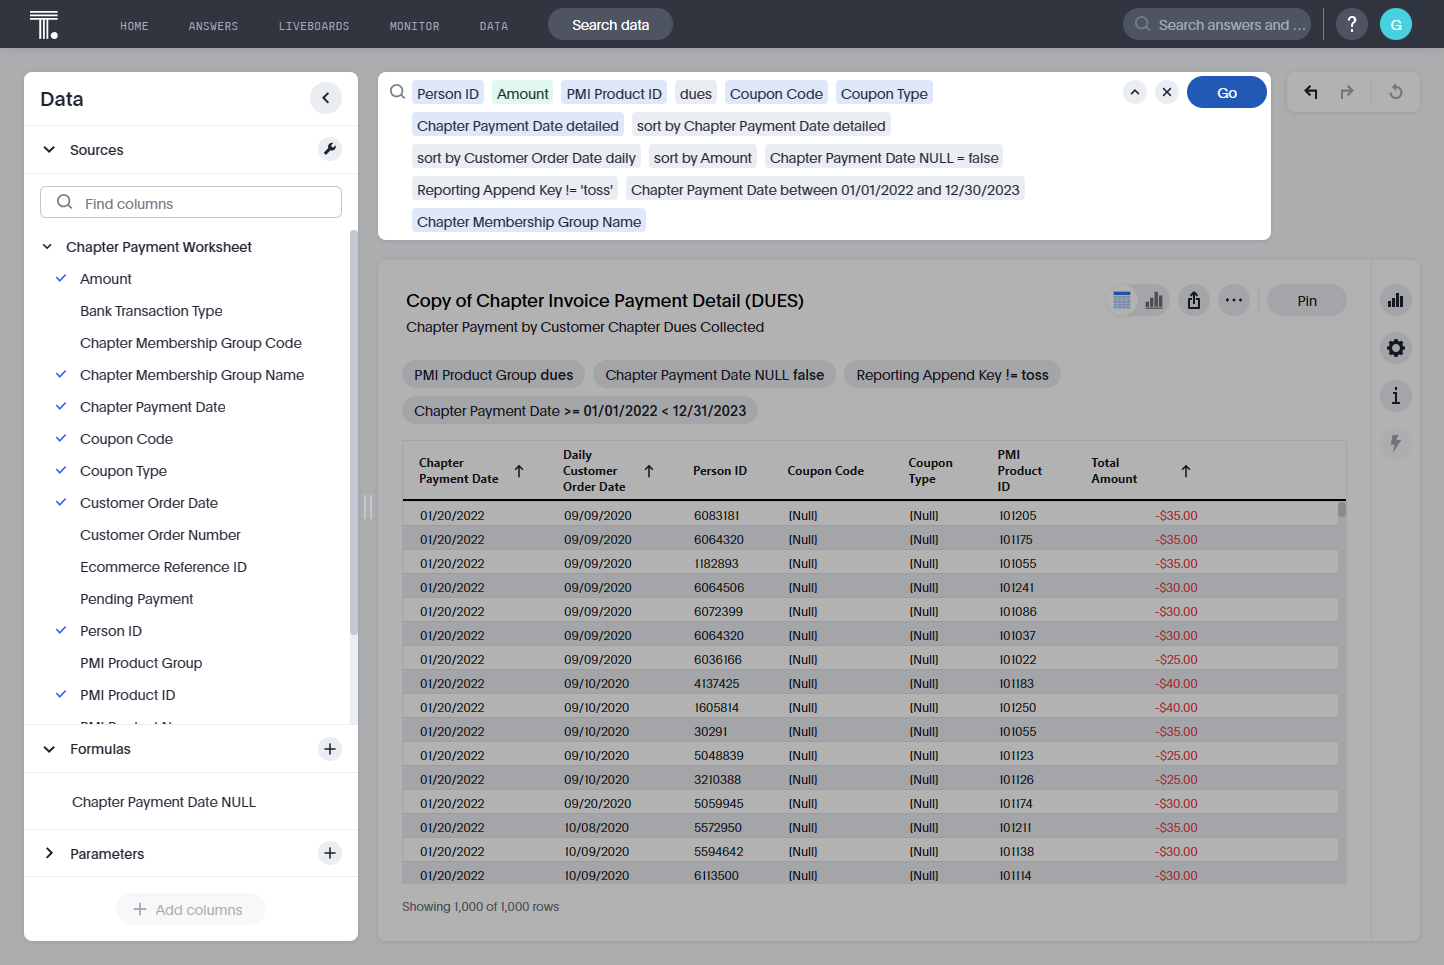Image resolution: width=1444 pixels, height=965 pixels.
Task: Sort by Chapter Payment Date column arrow
Action: tap(519, 471)
